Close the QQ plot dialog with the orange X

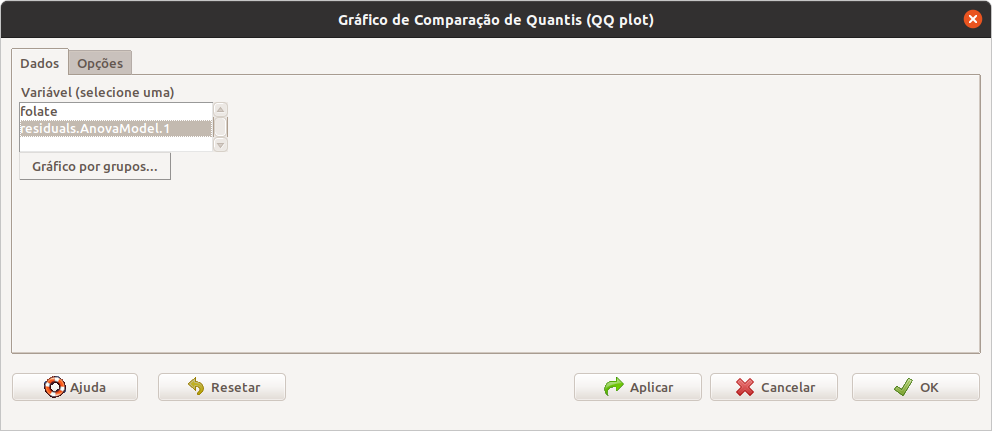click(x=972, y=20)
